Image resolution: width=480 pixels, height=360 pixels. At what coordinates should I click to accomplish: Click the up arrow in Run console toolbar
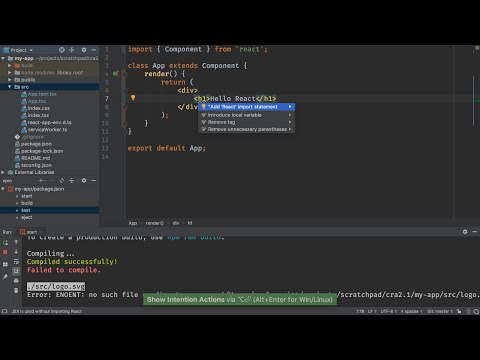coord(16,242)
